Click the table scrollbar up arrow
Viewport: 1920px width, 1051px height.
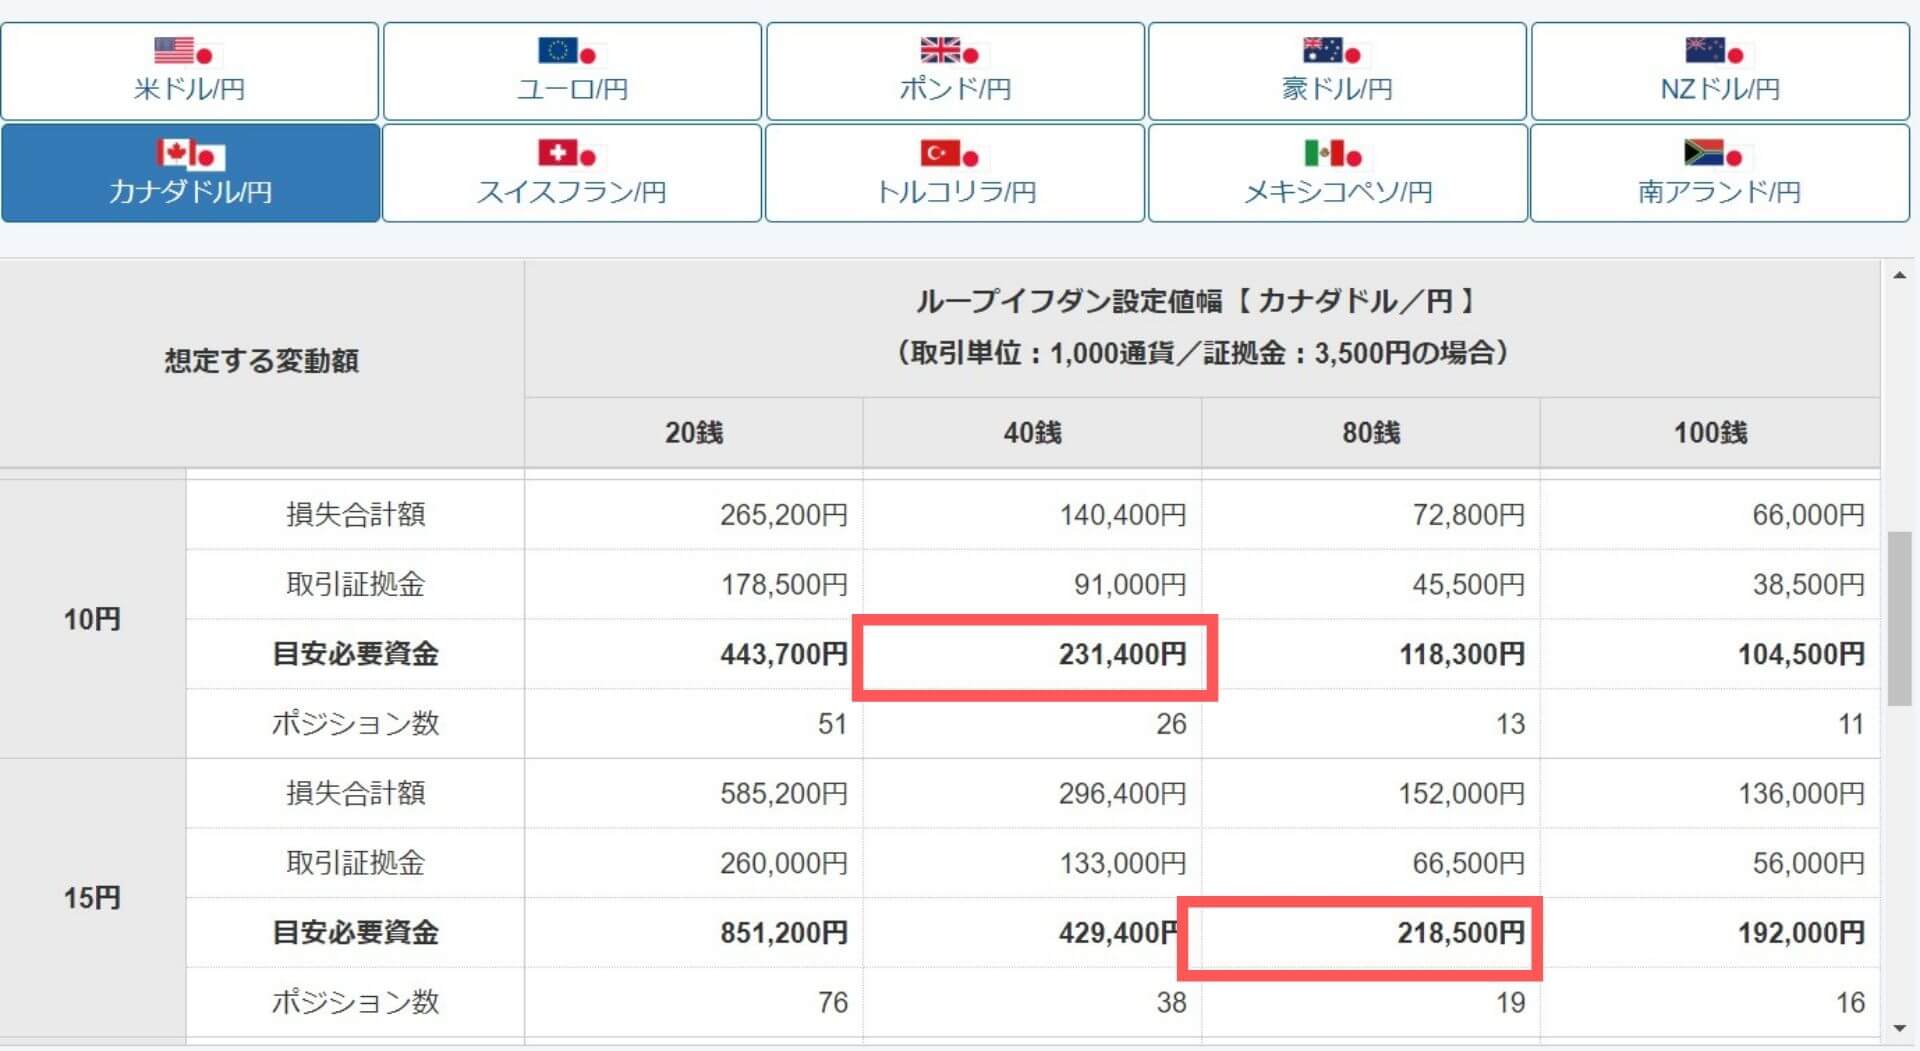1899,275
